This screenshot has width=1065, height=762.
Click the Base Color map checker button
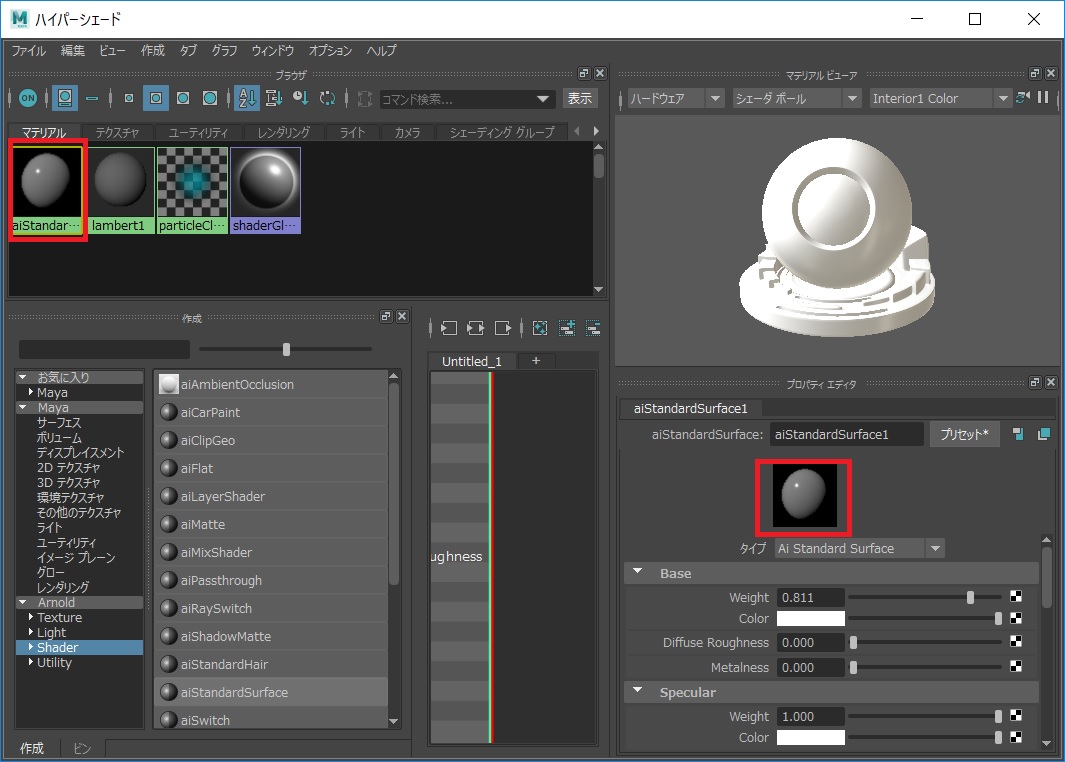pyautogui.click(x=1016, y=619)
